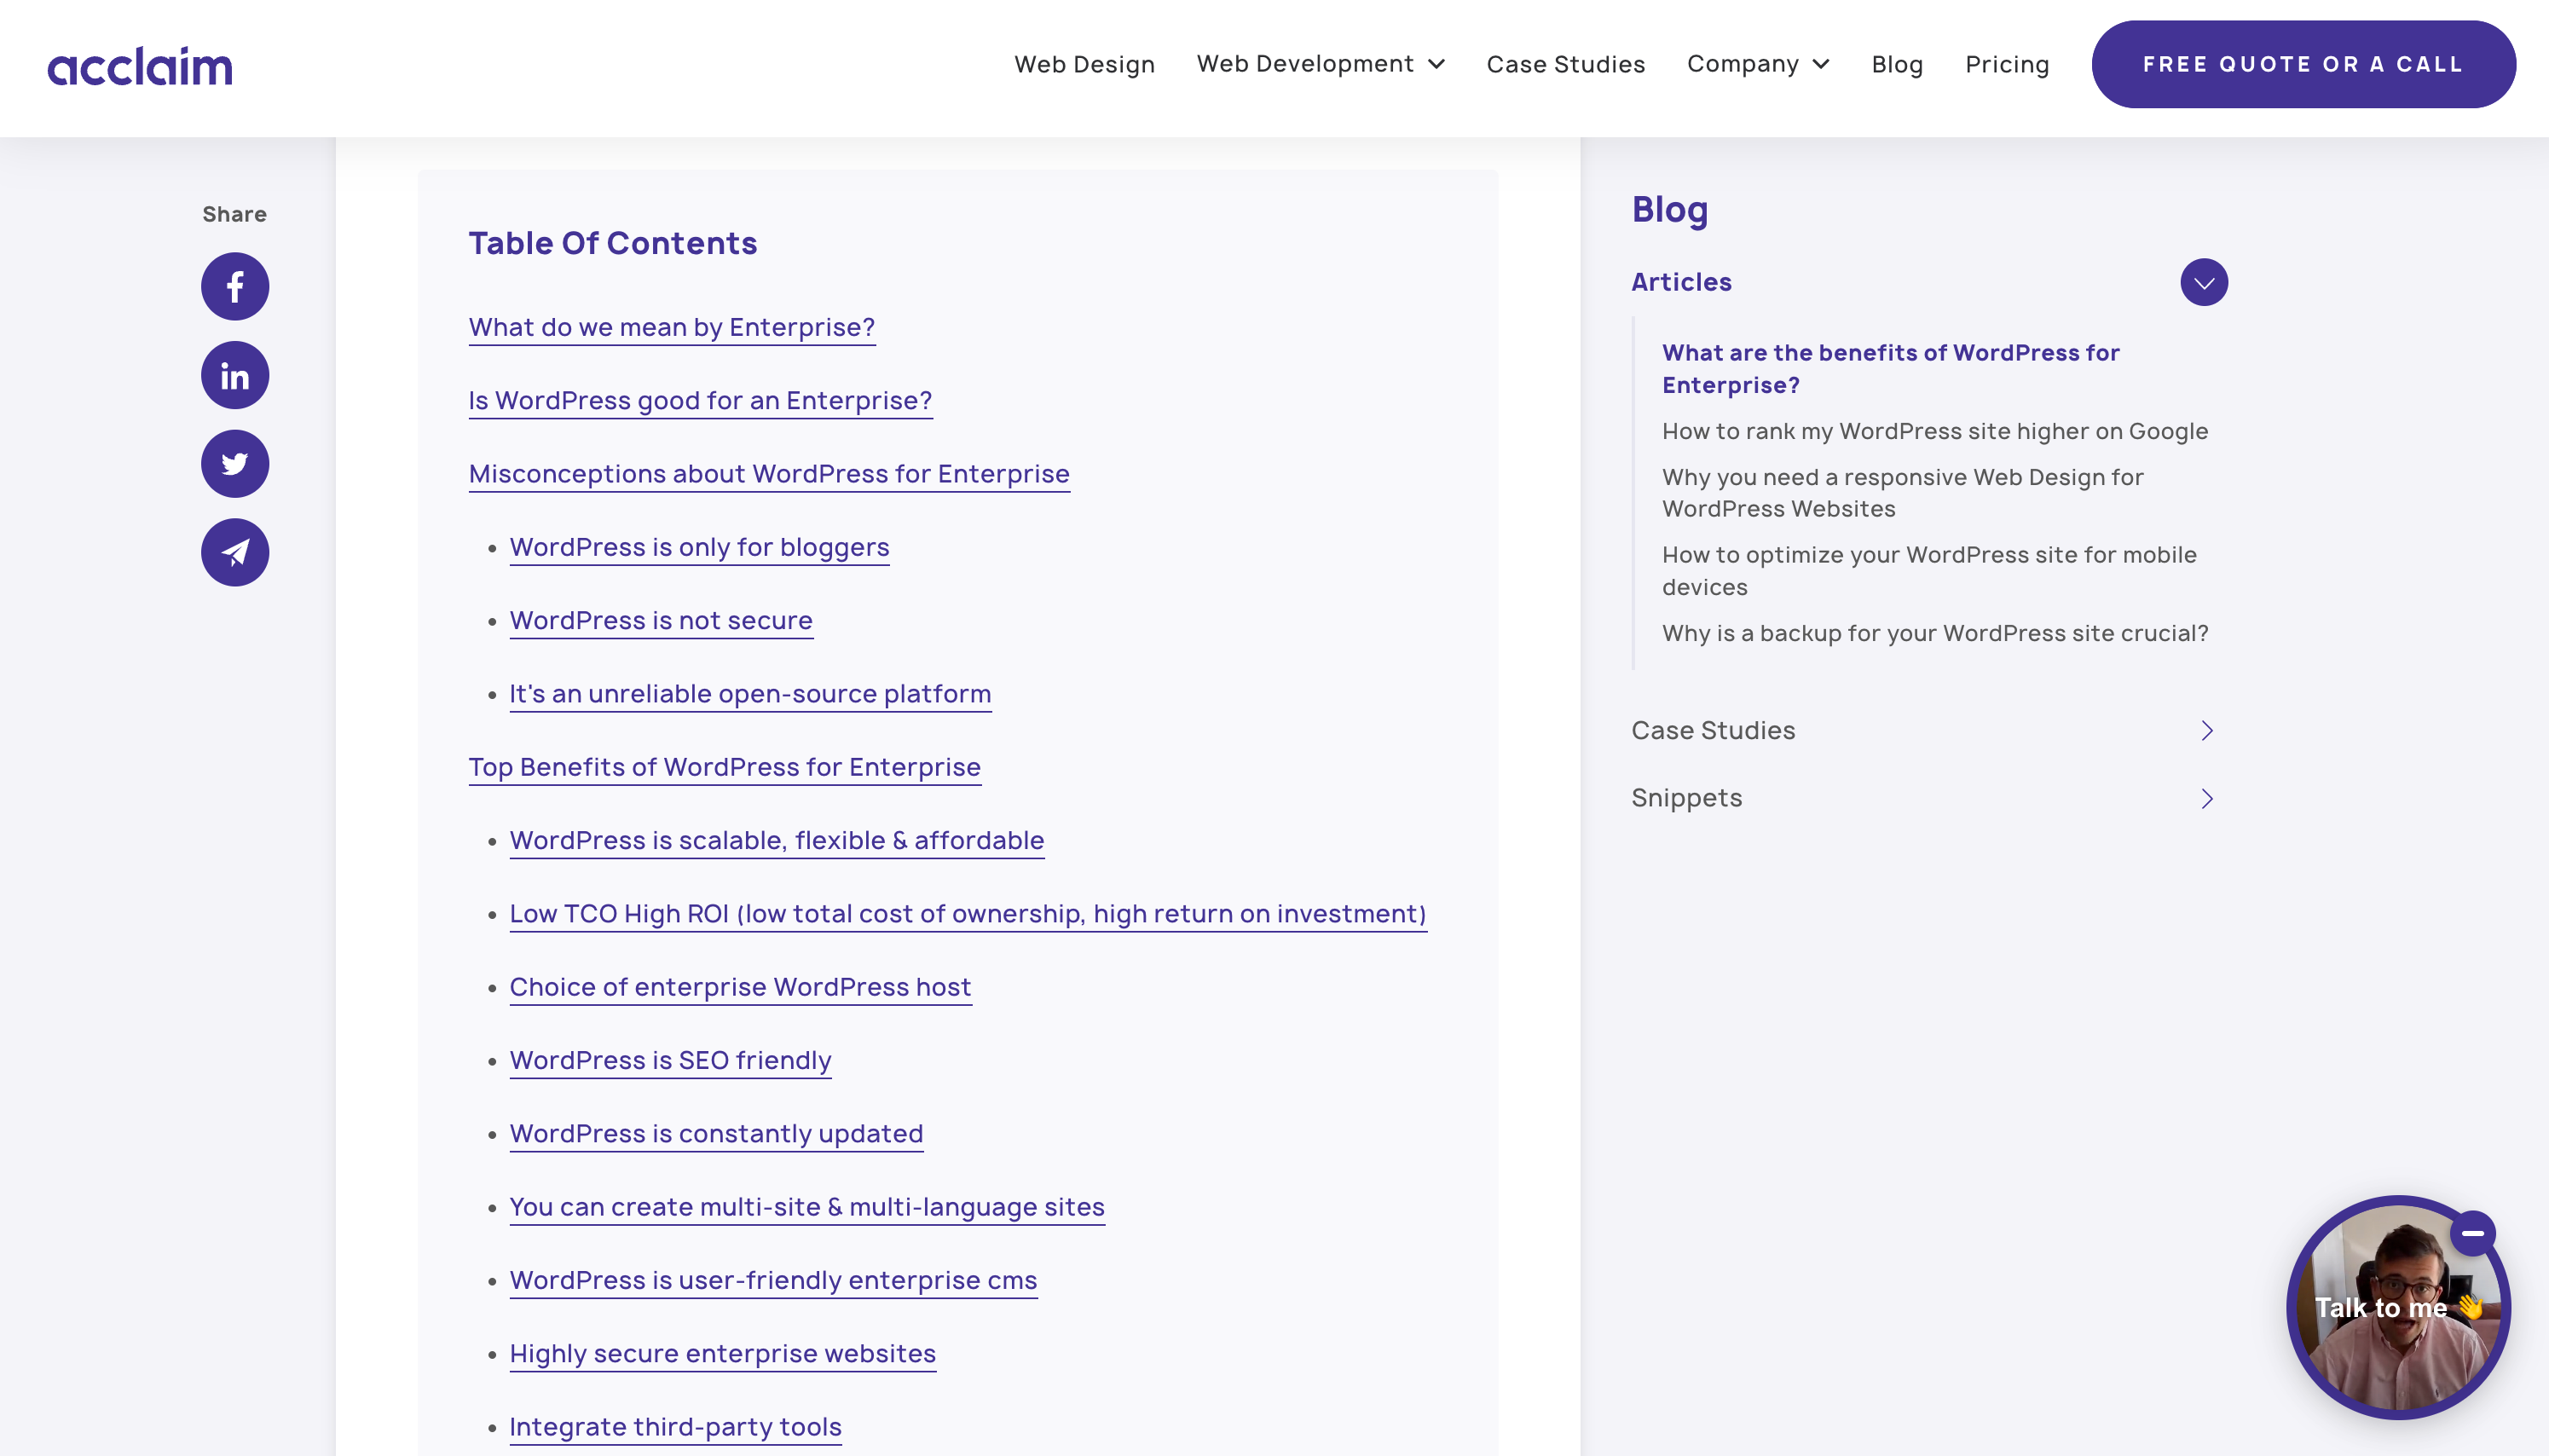Open optimize WordPress site for mobile article
Image resolution: width=2549 pixels, height=1456 pixels.
click(1929, 571)
